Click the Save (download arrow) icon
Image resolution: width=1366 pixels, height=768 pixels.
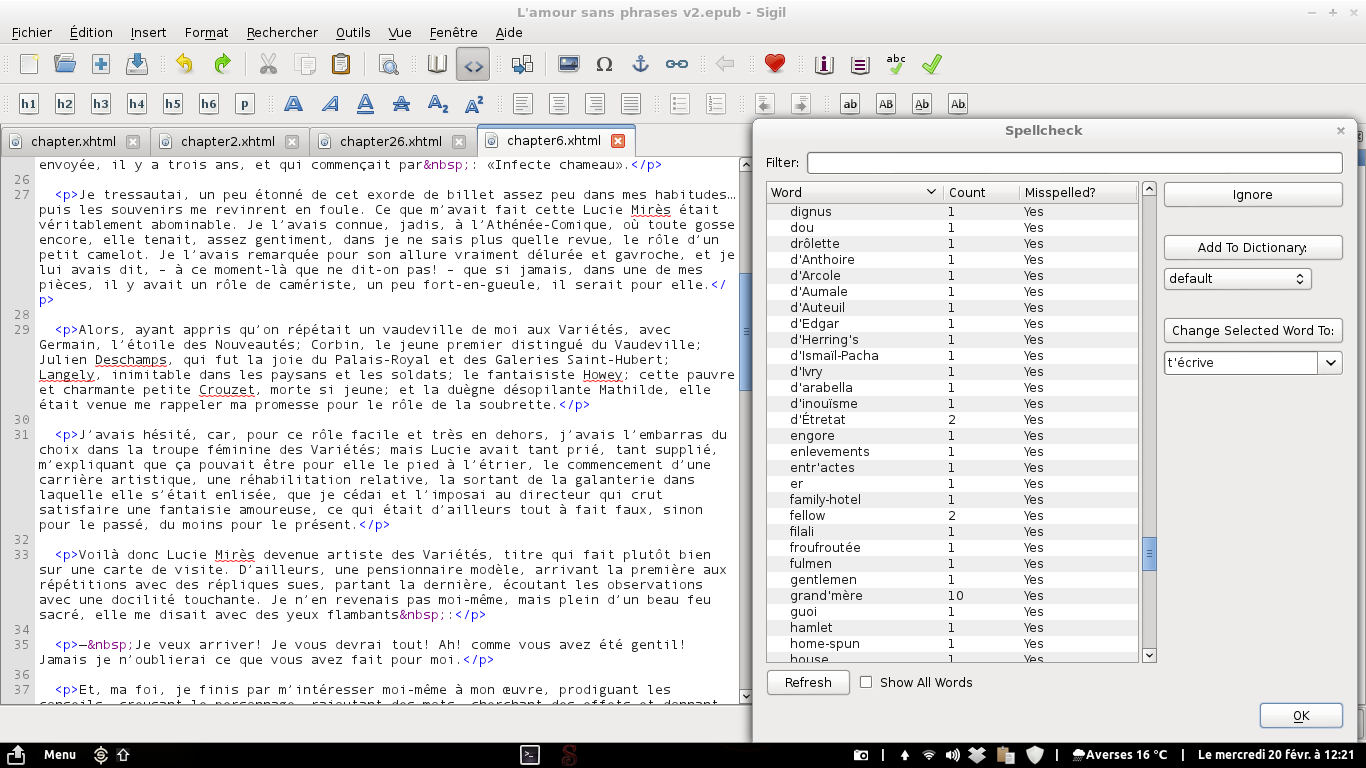pyautogui.click(x=137, y=64)
